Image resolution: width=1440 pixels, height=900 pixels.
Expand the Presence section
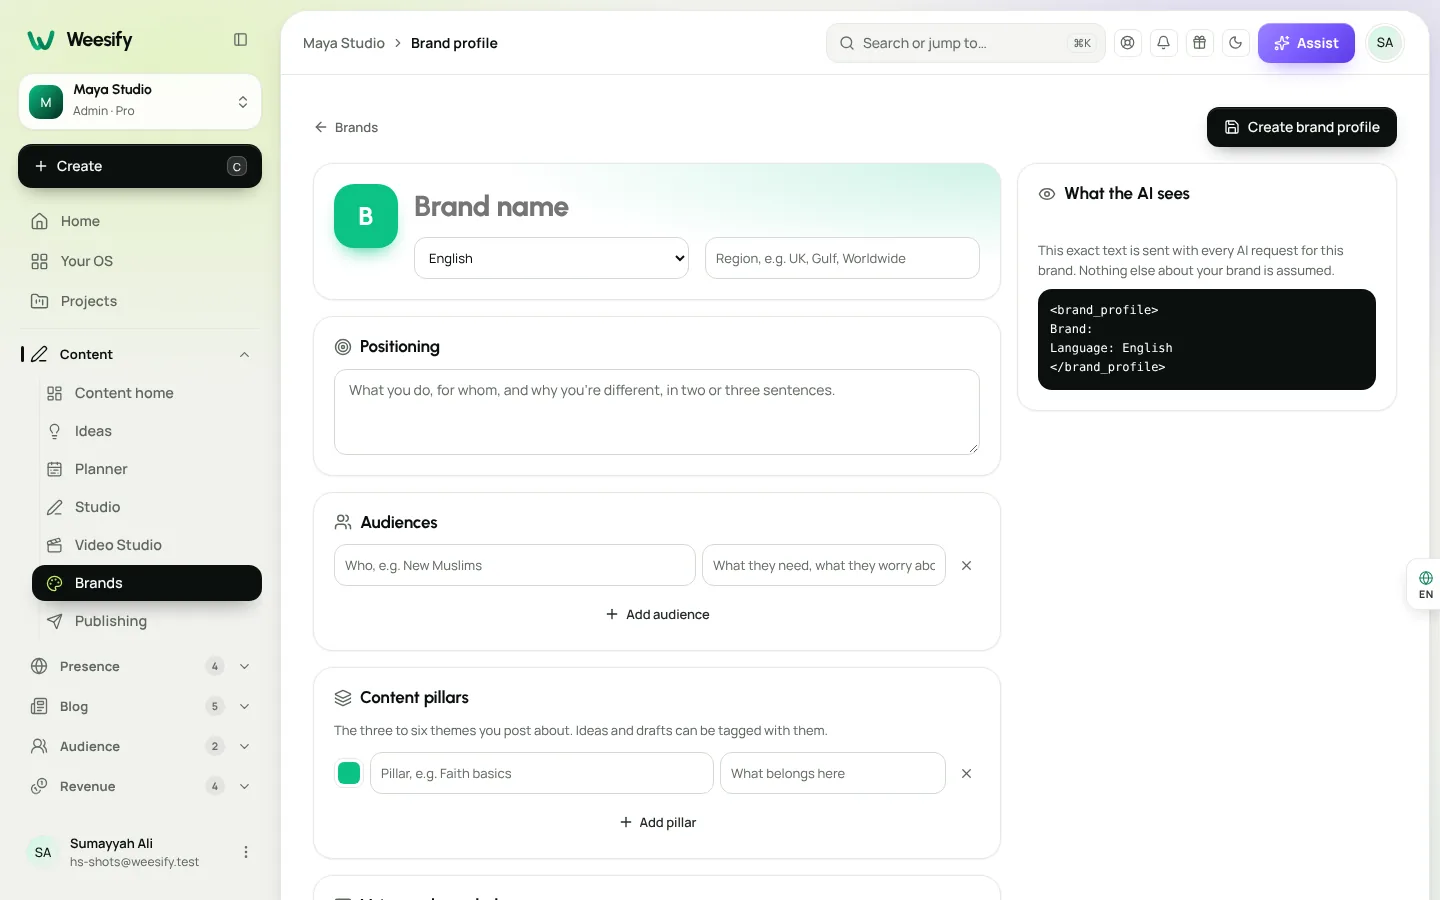140,666
